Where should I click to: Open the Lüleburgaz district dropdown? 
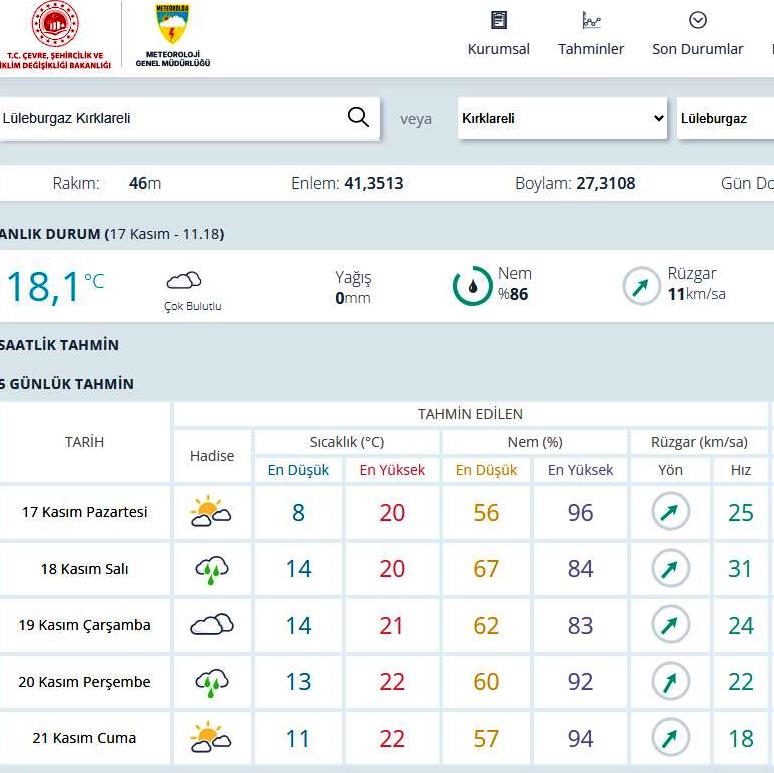(725, 118)
